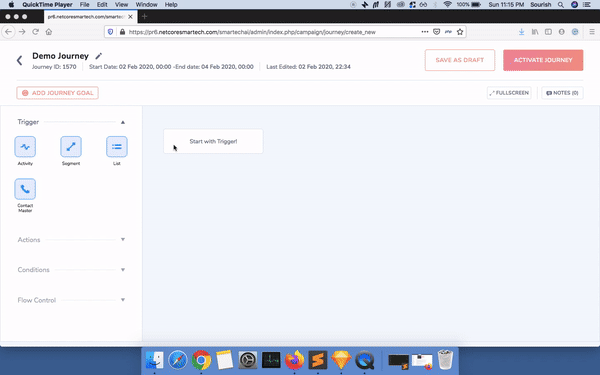This screenshot has width=600, height=375.
Task: Toggle the Firefox sidebar icon
Action: [548, 32]
